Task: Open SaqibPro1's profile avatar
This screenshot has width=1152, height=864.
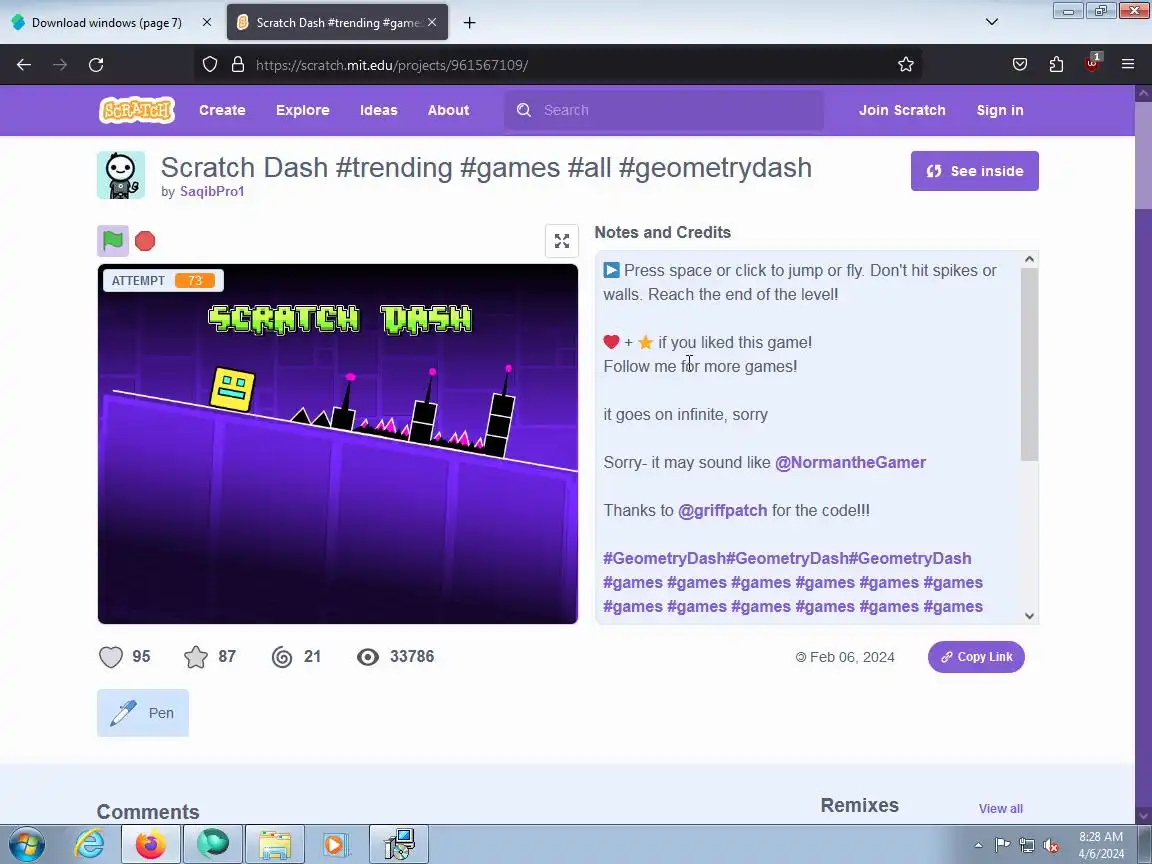Action: [121, 175]
